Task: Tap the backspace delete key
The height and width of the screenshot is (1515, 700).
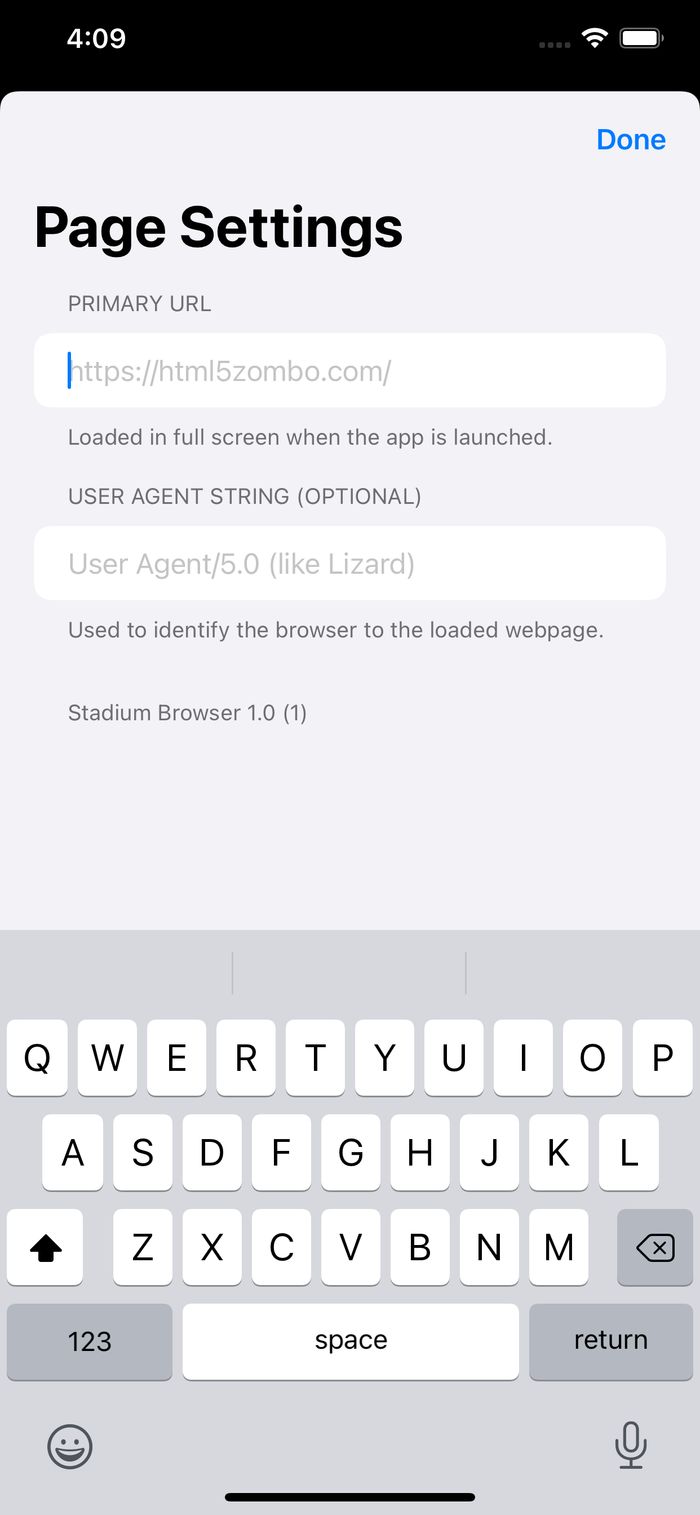Action: click(x=655, y=1247)
